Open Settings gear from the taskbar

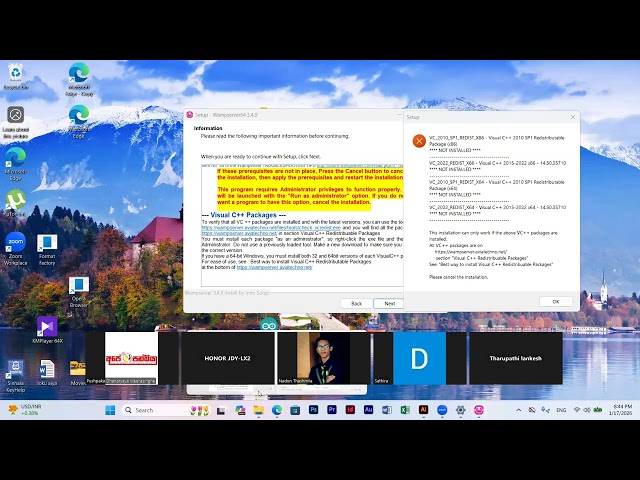click(460, 410)
